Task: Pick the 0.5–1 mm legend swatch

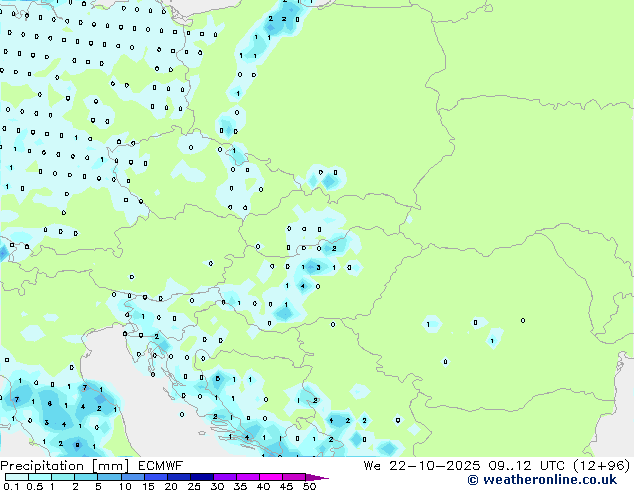Action: pyautogui.click(x=40, y=477)
